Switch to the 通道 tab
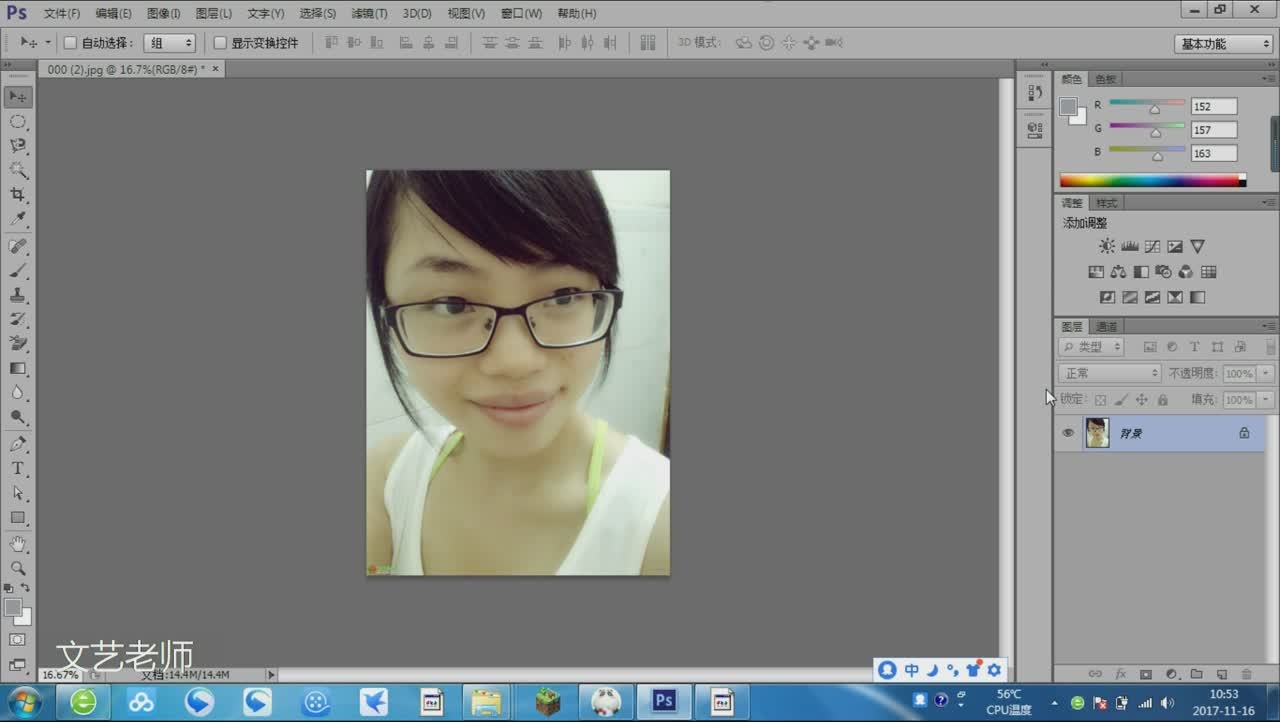Screen dimensions: 1280x722 [1106, 327]
